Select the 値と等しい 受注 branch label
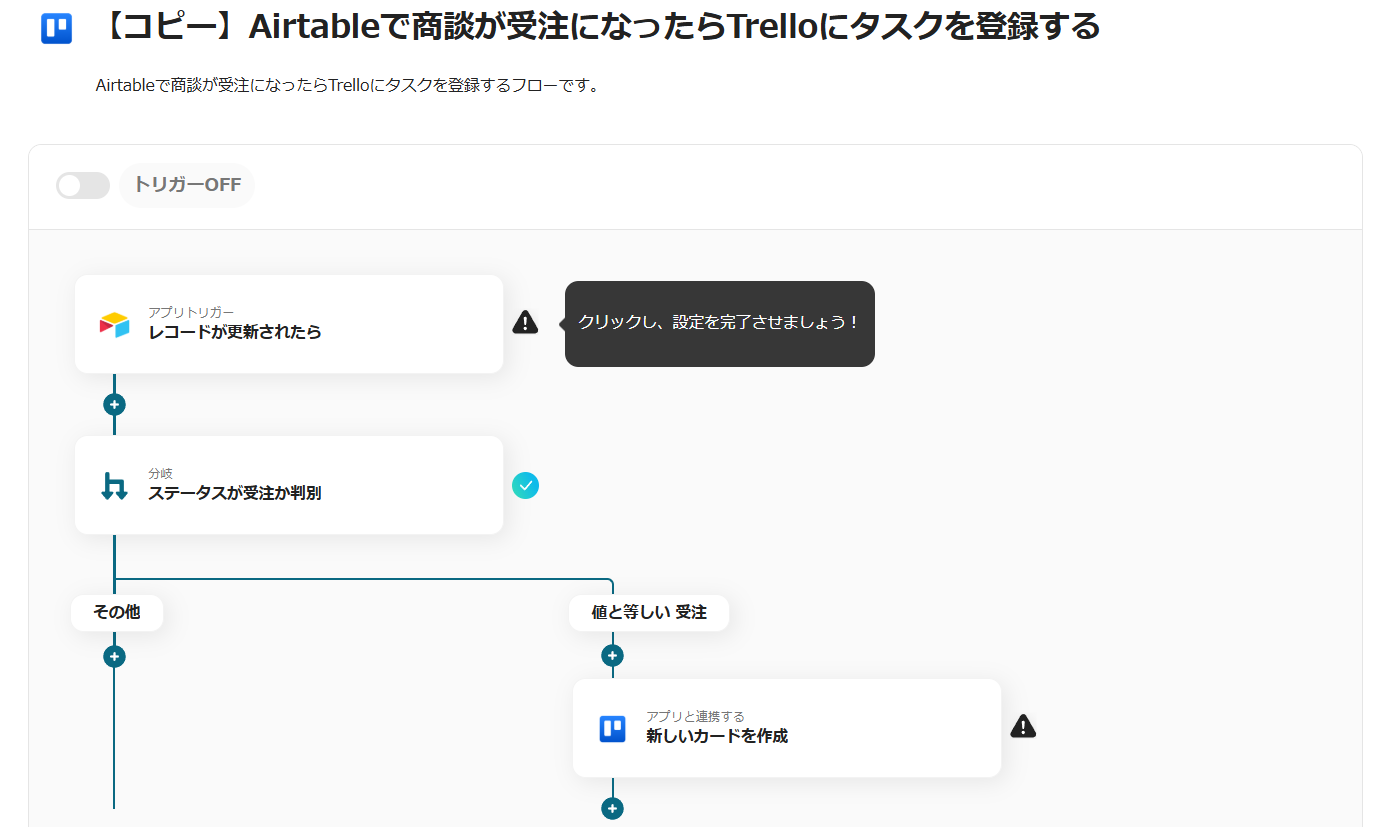 tap(648, 612)
